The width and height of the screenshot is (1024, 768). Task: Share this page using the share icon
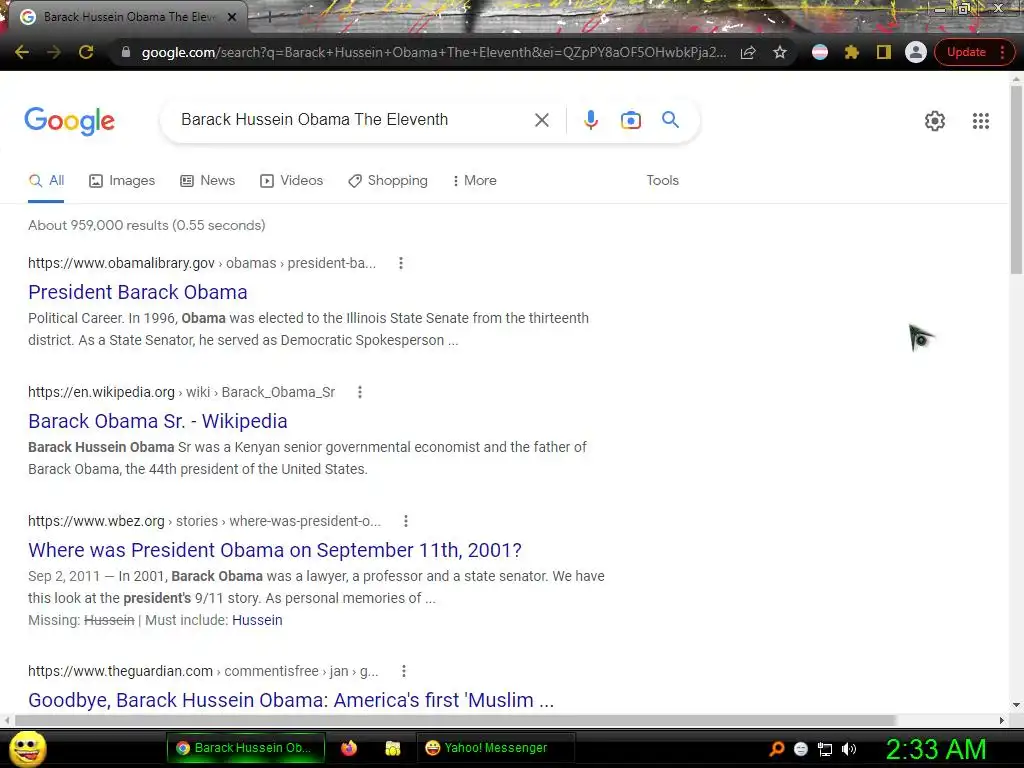coord(748,52)
